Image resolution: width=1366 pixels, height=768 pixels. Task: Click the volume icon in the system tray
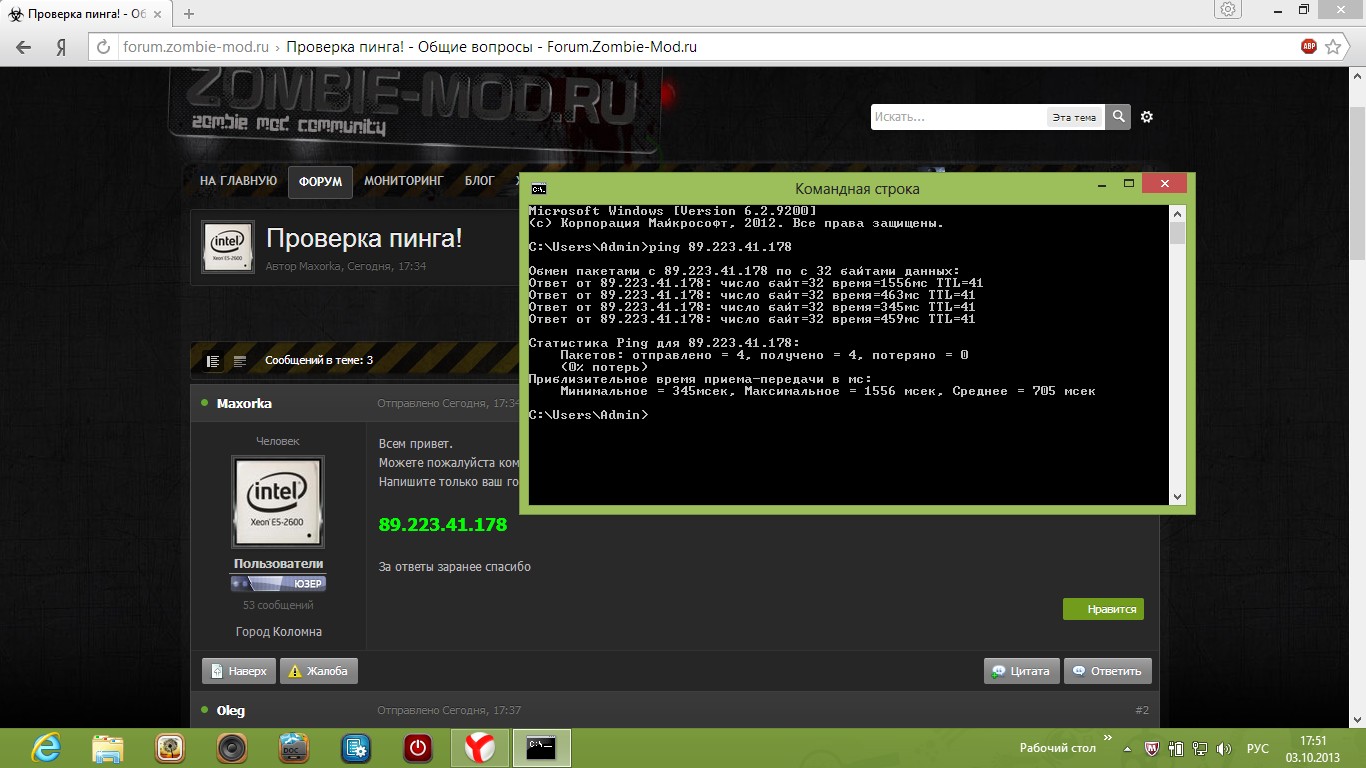point(1226,748)
